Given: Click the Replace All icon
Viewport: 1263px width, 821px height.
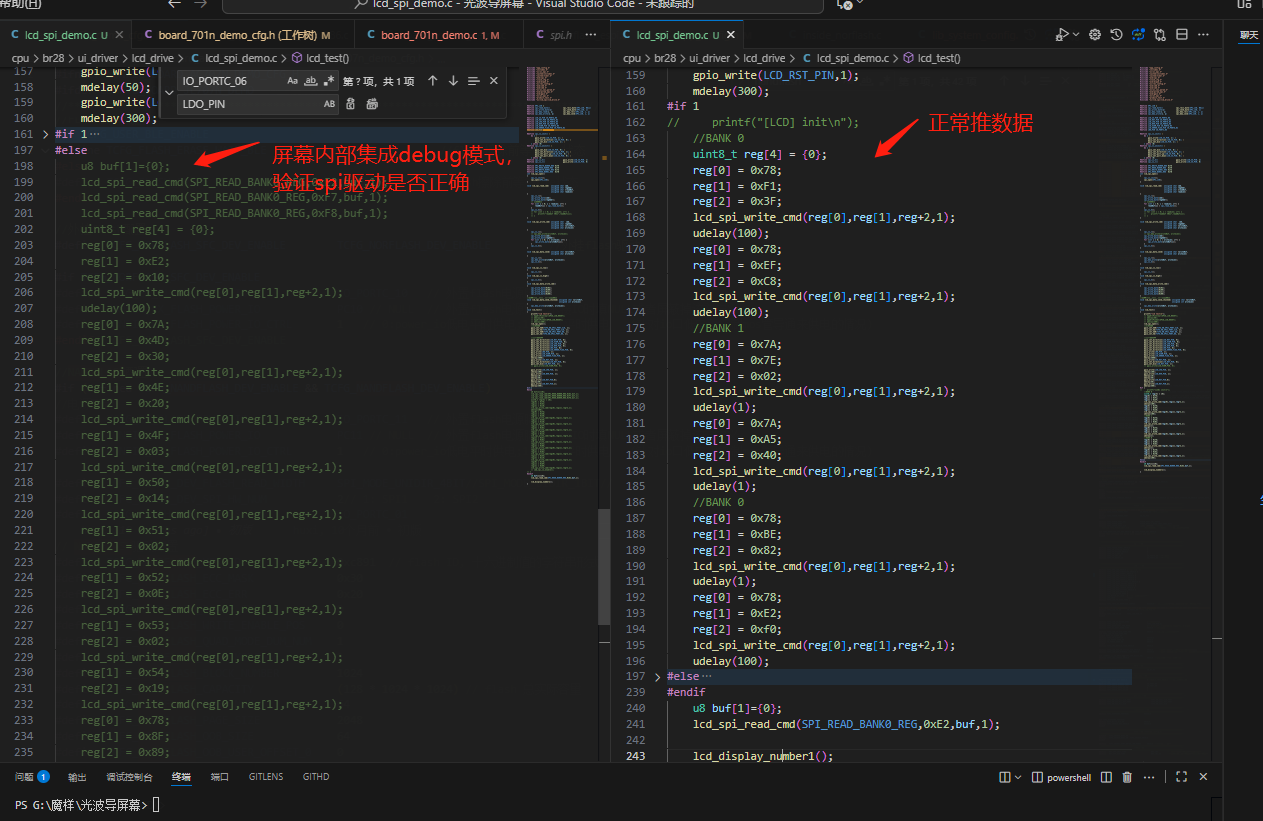Looking at the screenshot, I should (x=372, y=104).
